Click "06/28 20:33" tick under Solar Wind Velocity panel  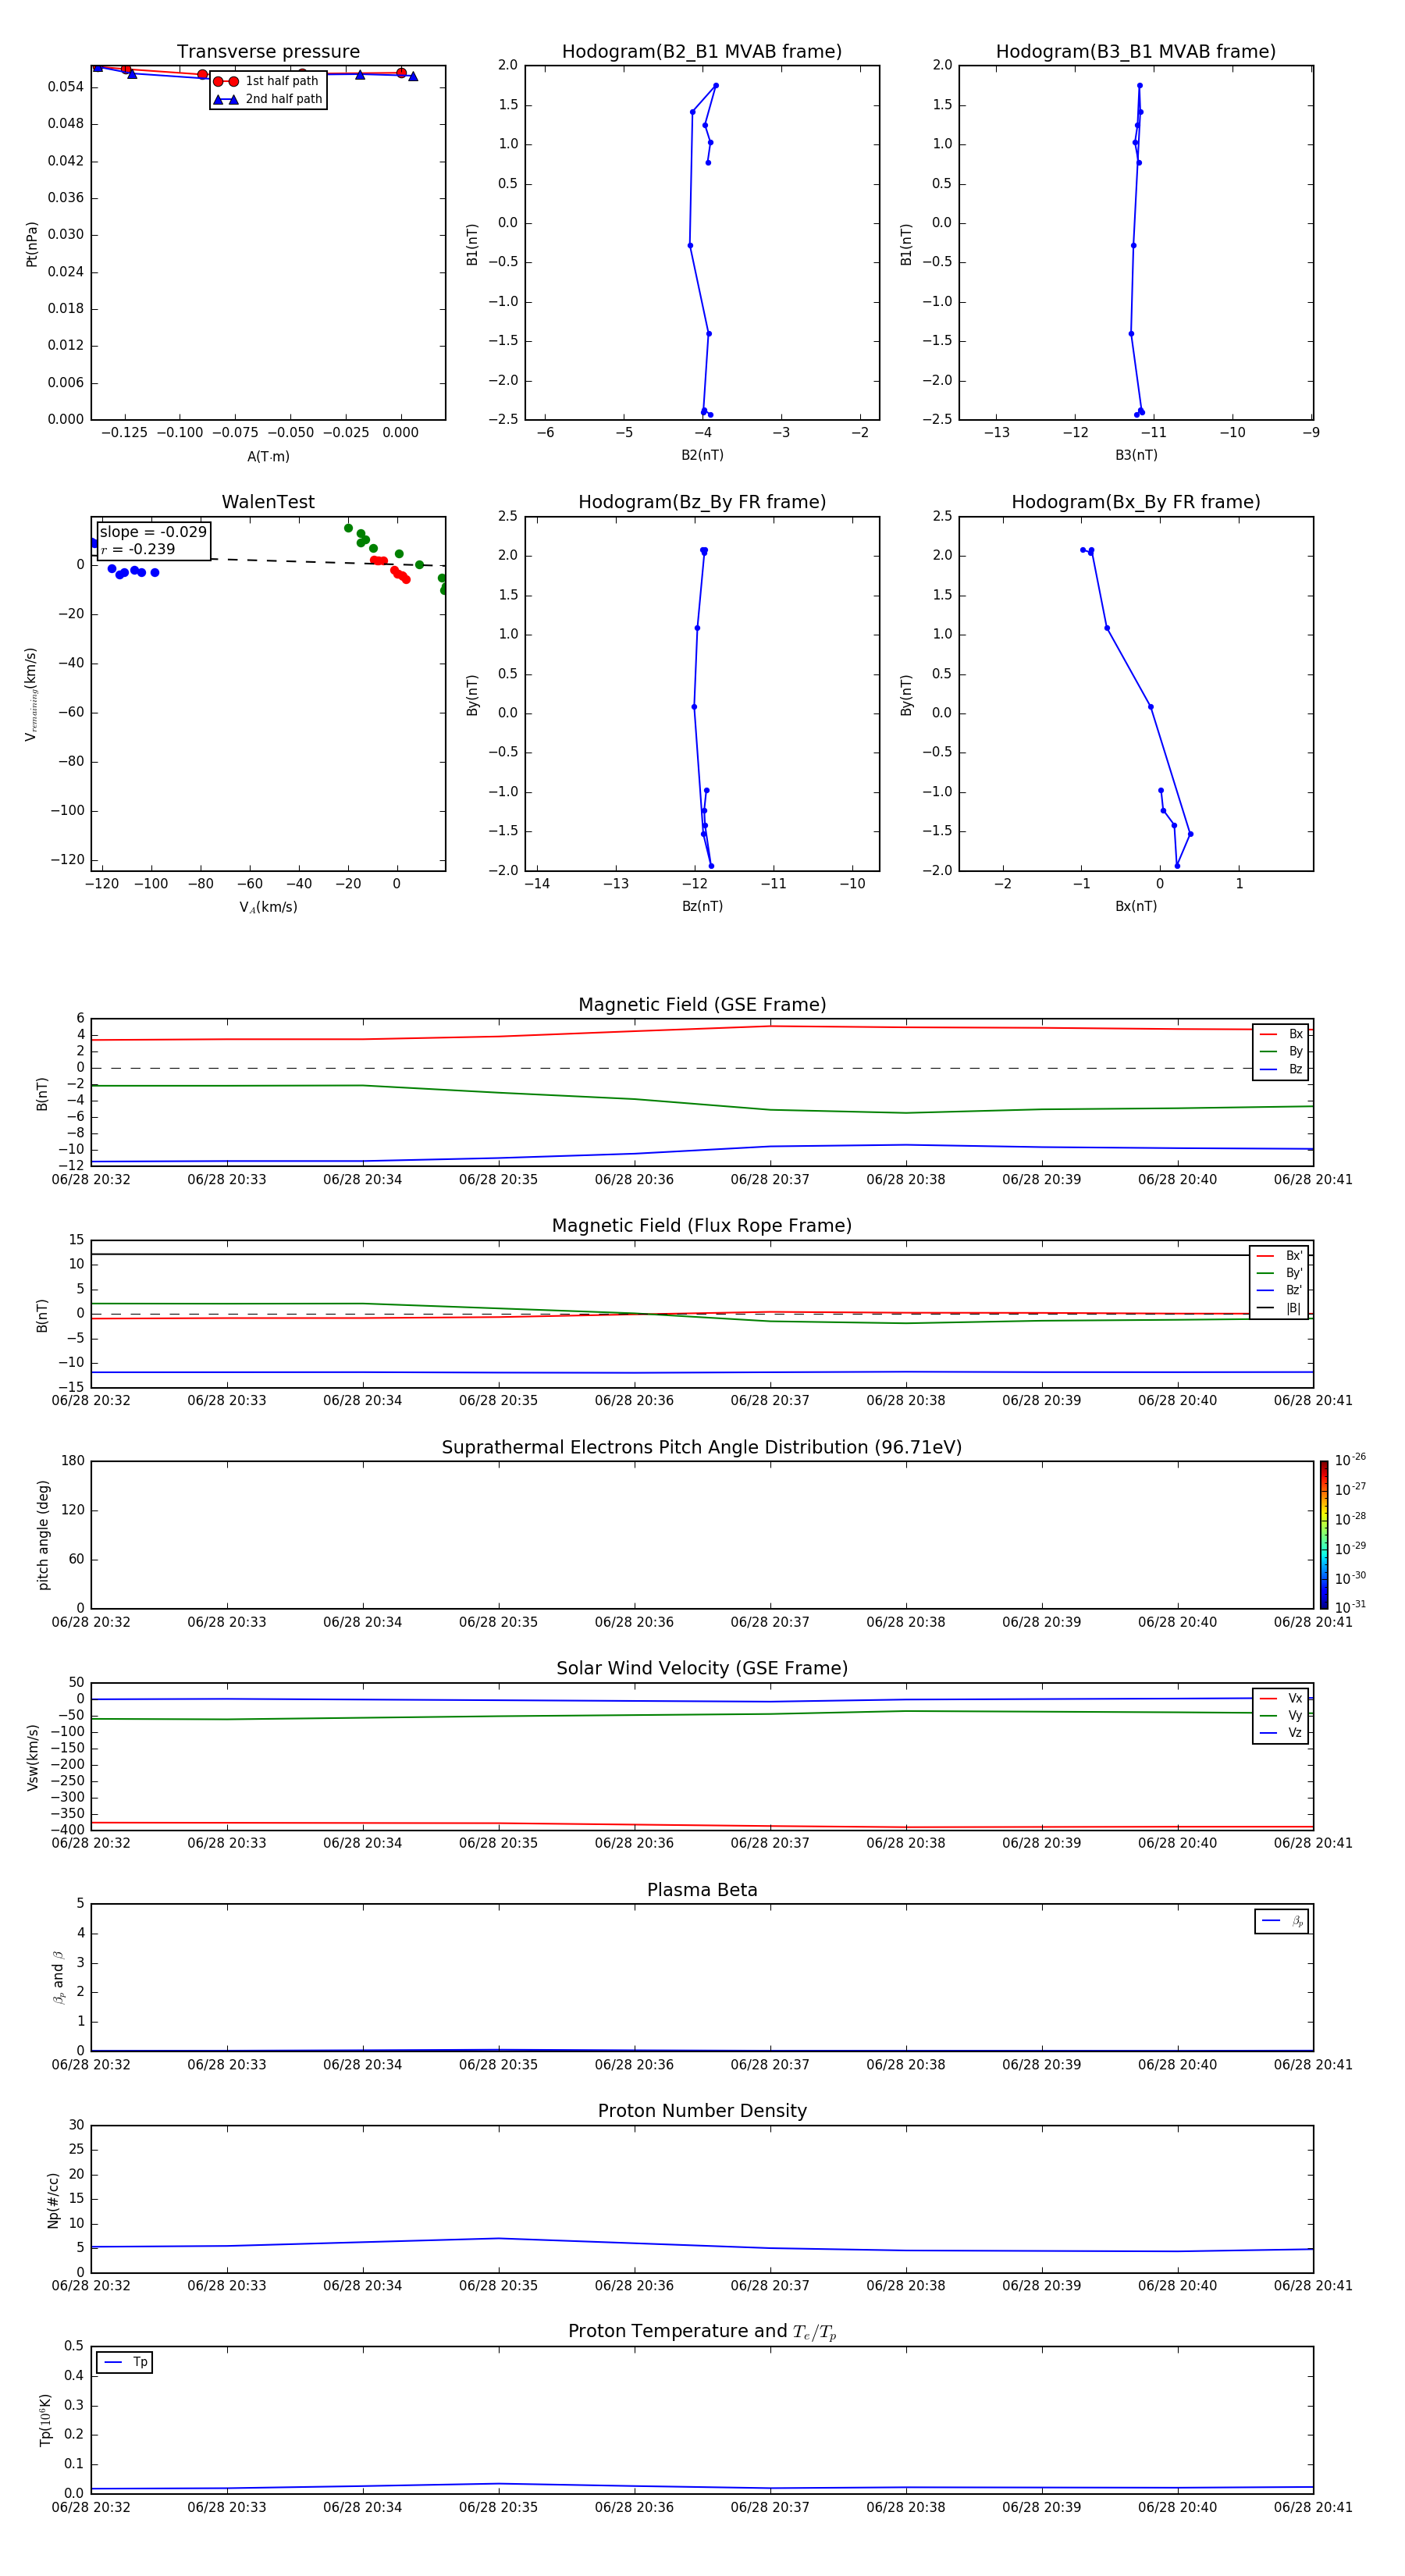(227, 1843)
